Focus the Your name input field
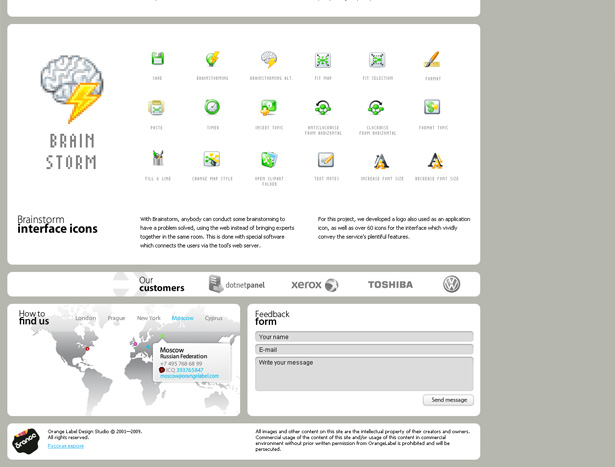 (364, 336)
